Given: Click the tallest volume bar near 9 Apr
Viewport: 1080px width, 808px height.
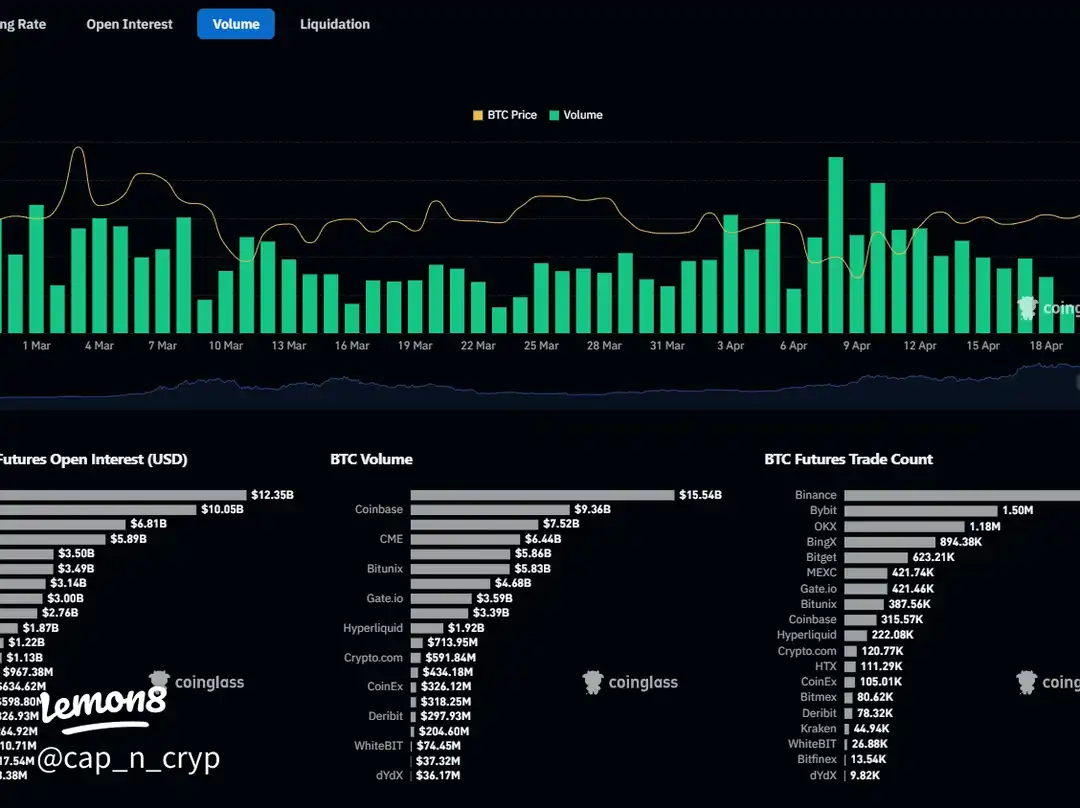Looking at the screenshot, I should coord(837,240).
